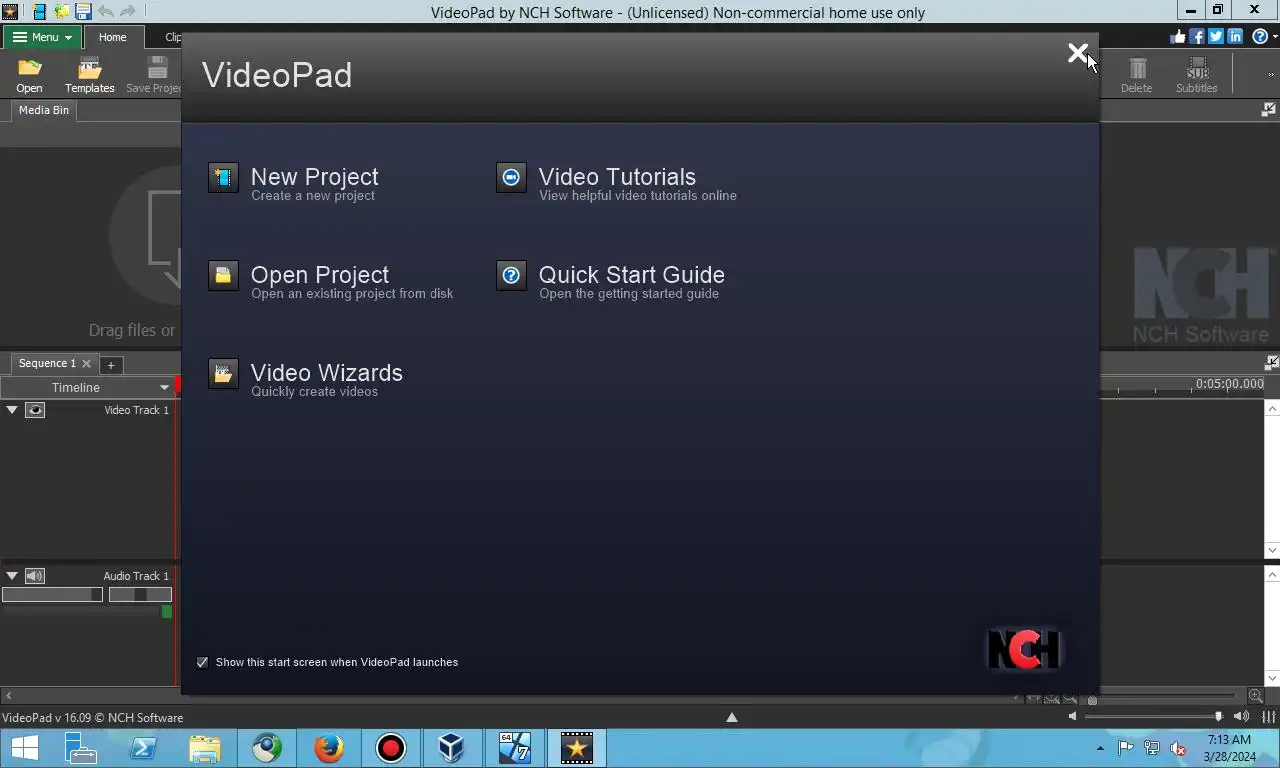Open the help dropdown arrow
Image resolution: width=1280 pixels, height=768 pixels.
(x=1275, y=37)
